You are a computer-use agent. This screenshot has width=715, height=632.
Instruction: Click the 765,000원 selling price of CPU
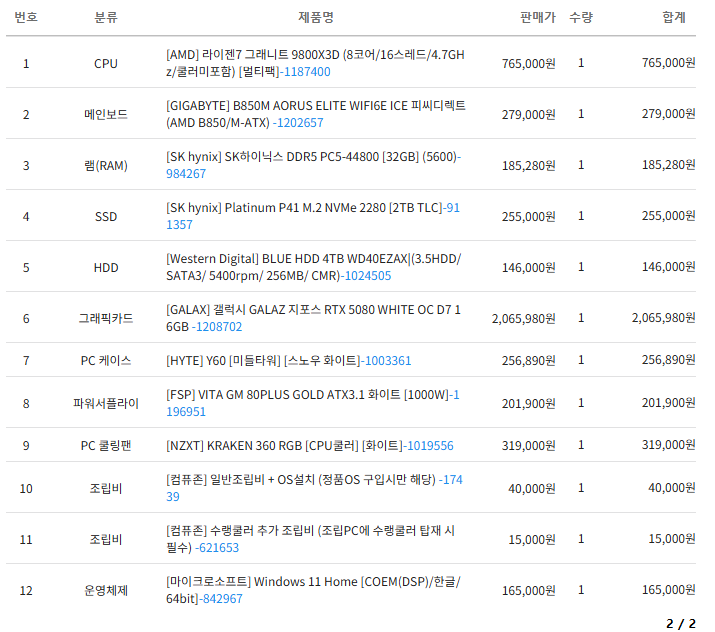[x=528, y=63]
